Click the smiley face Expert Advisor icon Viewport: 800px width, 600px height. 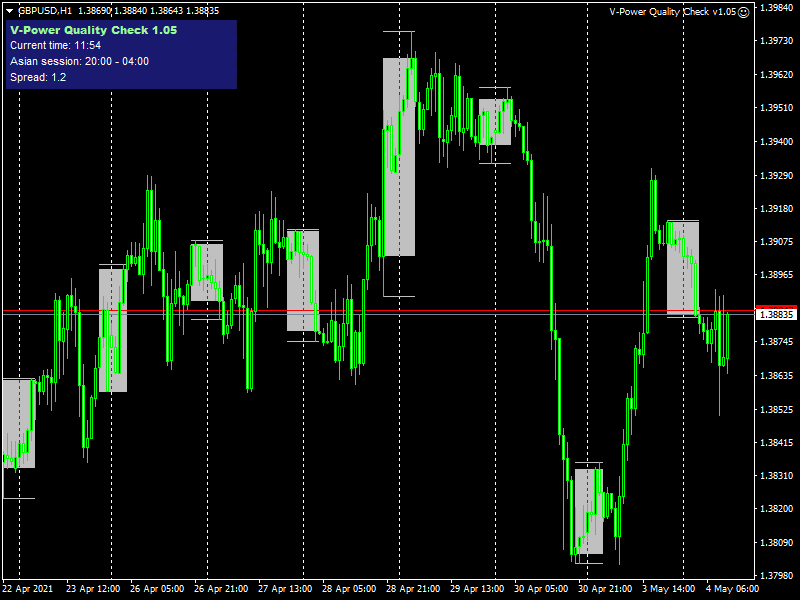[x=743, y=12]
